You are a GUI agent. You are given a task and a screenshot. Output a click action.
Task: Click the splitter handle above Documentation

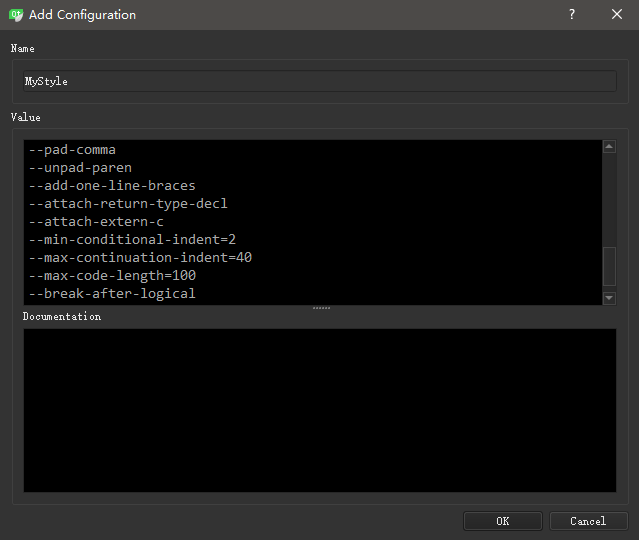(x=320, y=308)
